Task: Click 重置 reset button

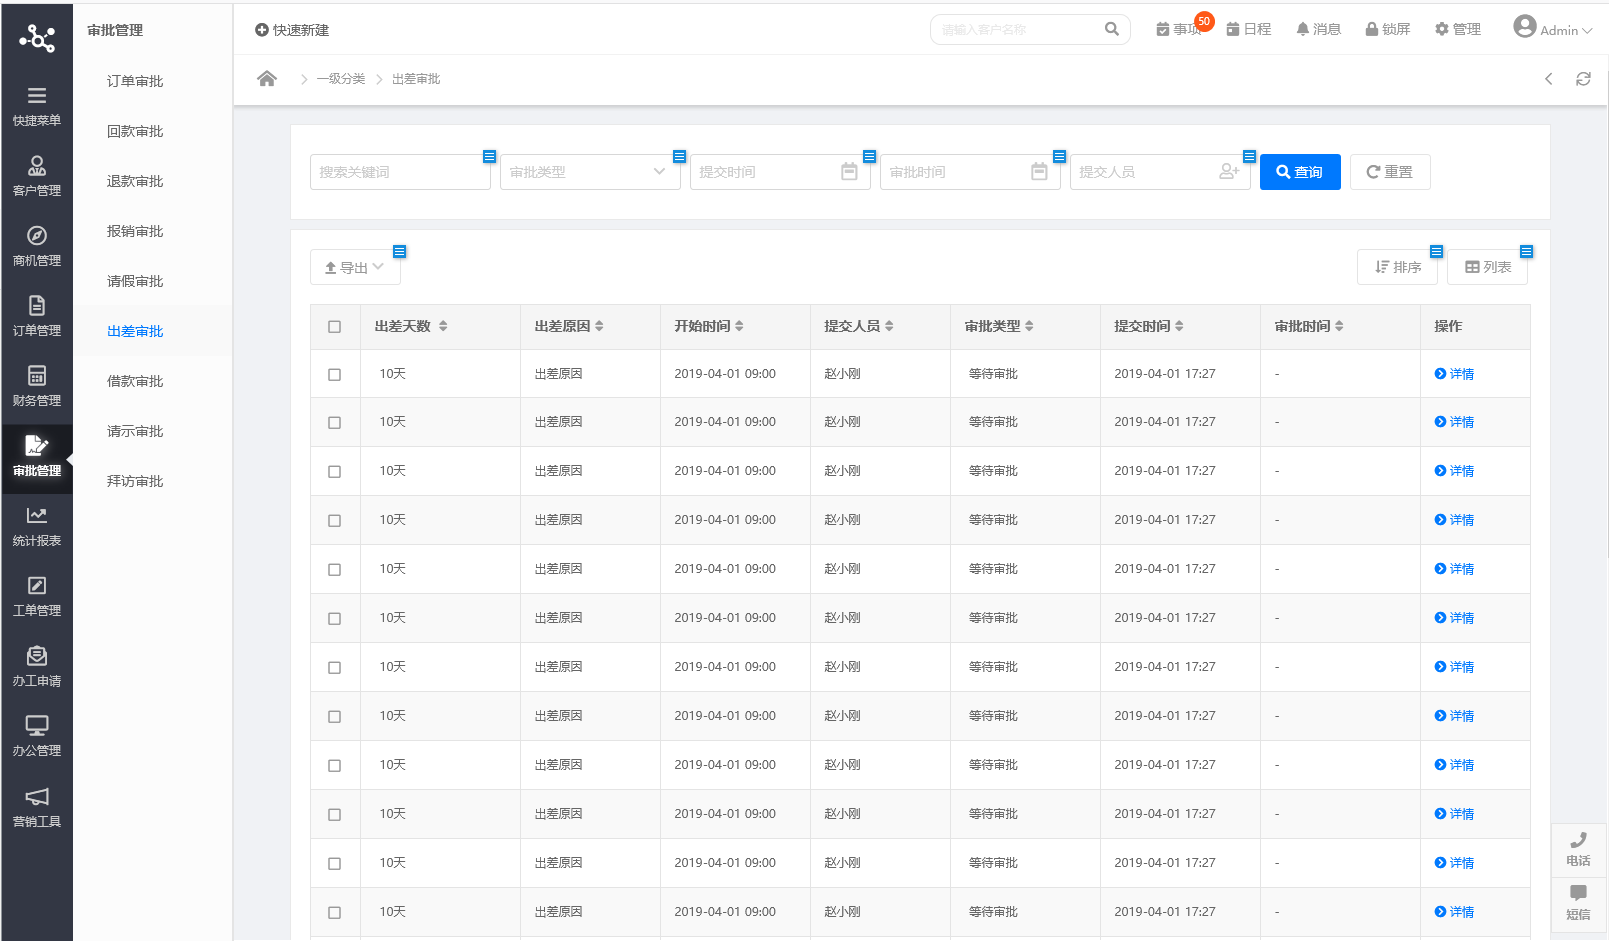Action: coord(1390,172)
